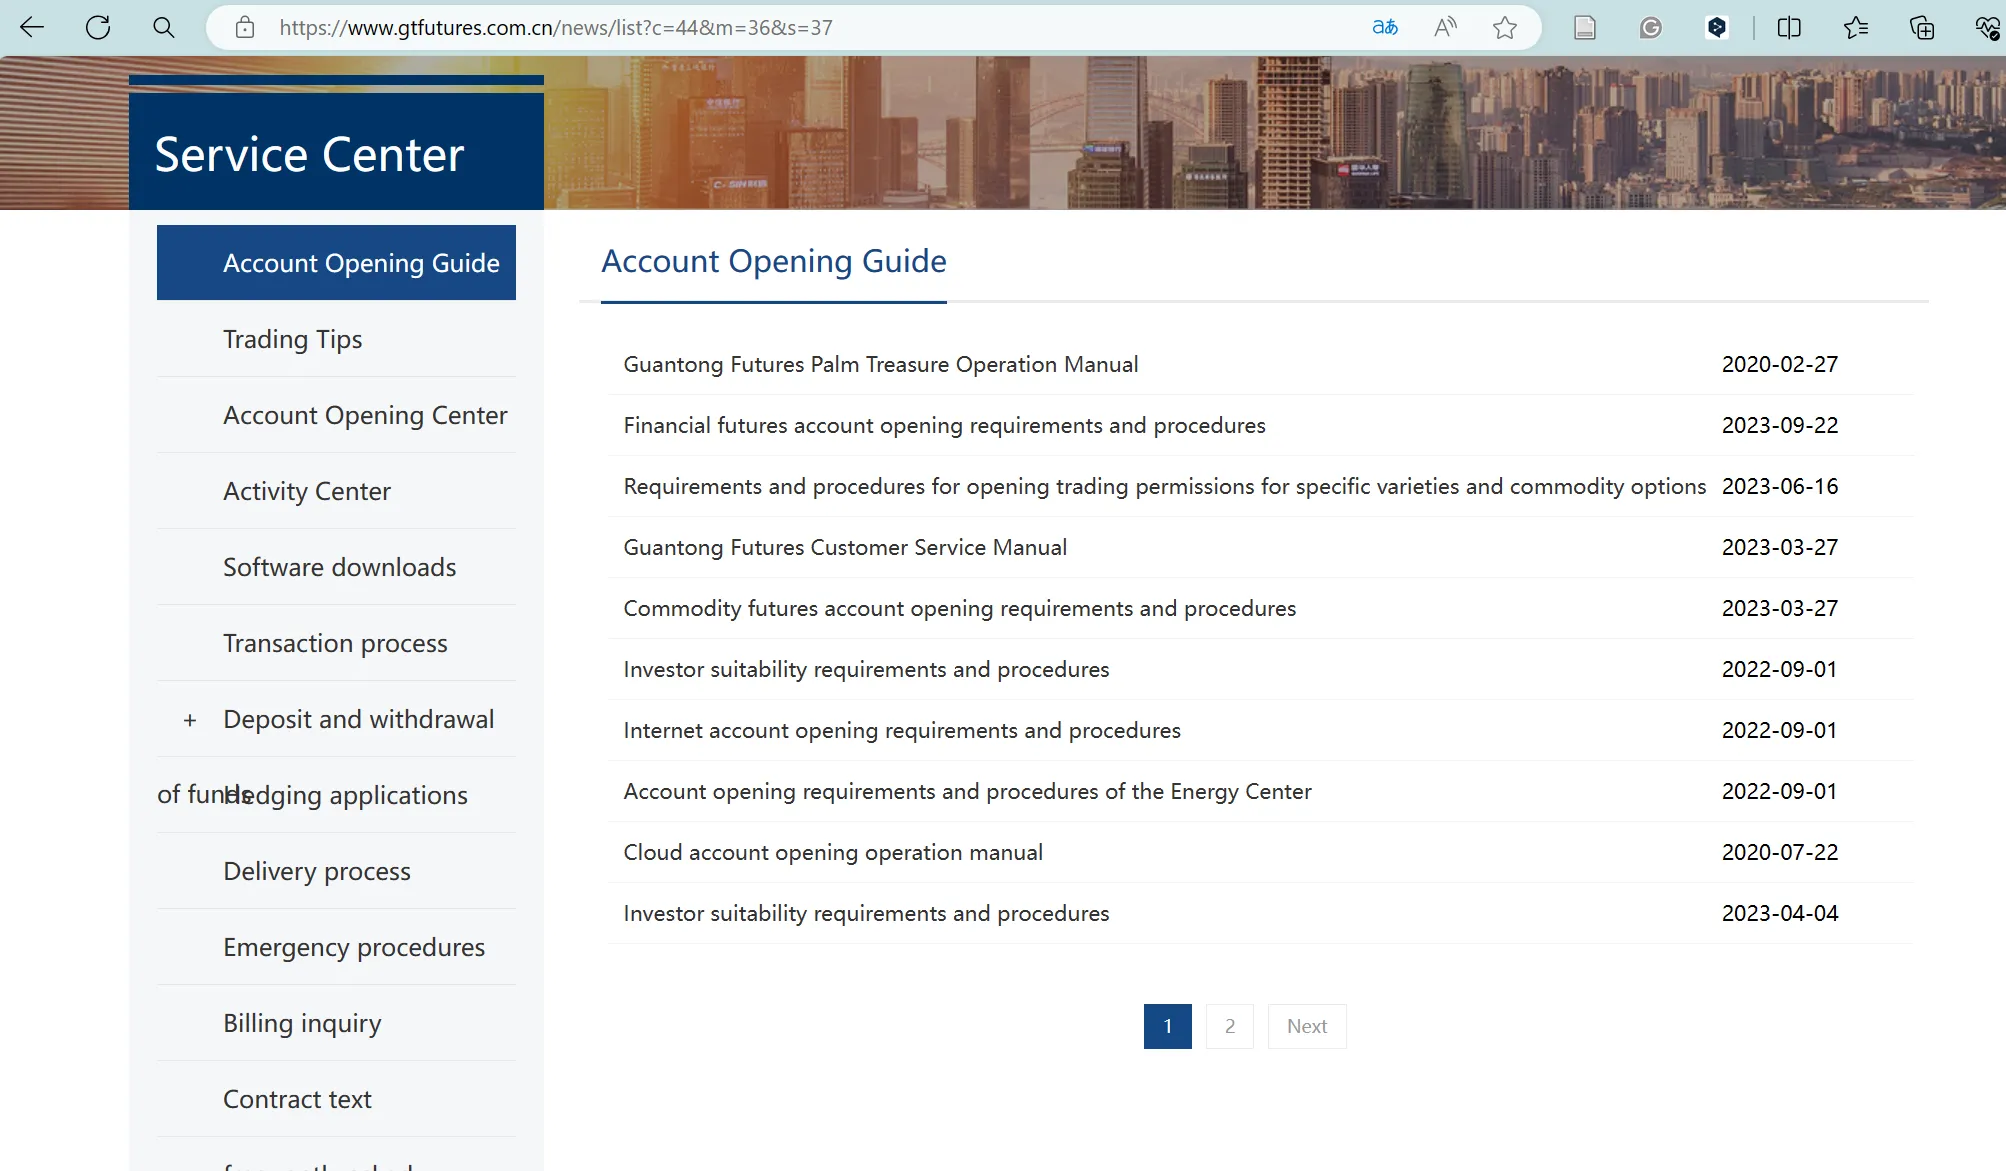Image resolution: width=2006 pixels, height=1171 pixels.
Task: Open the Collections panel
Action: pyautogui.click(x=1922, y=27)
